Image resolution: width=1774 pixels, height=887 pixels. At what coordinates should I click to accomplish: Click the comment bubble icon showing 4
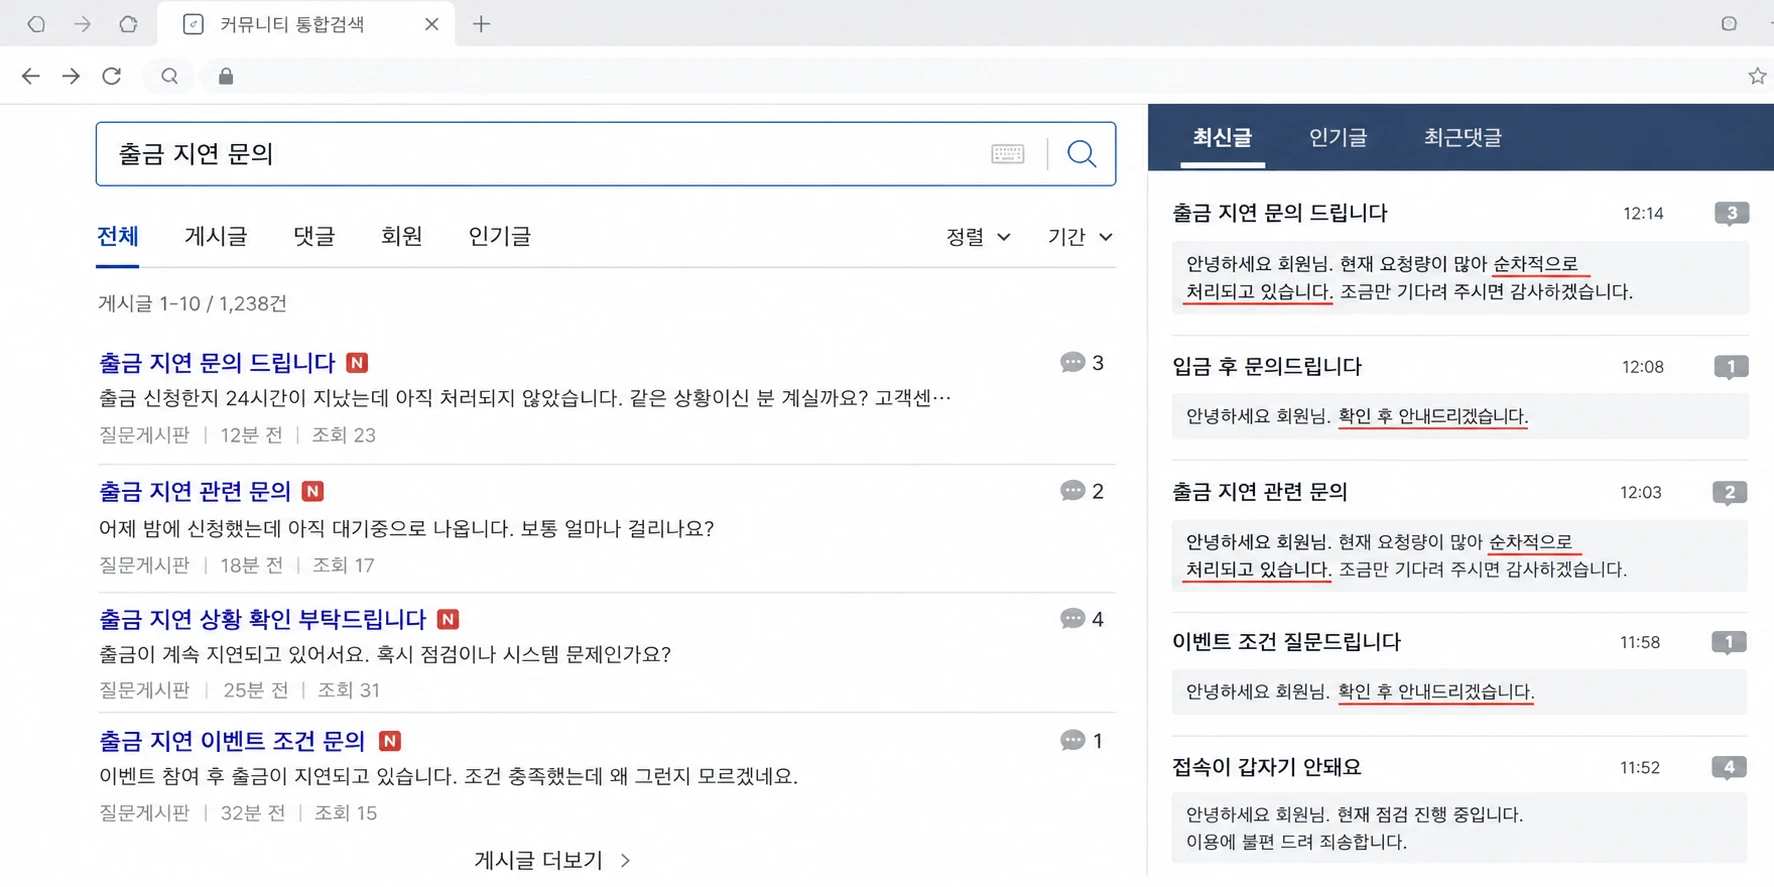pos(1072,619)
